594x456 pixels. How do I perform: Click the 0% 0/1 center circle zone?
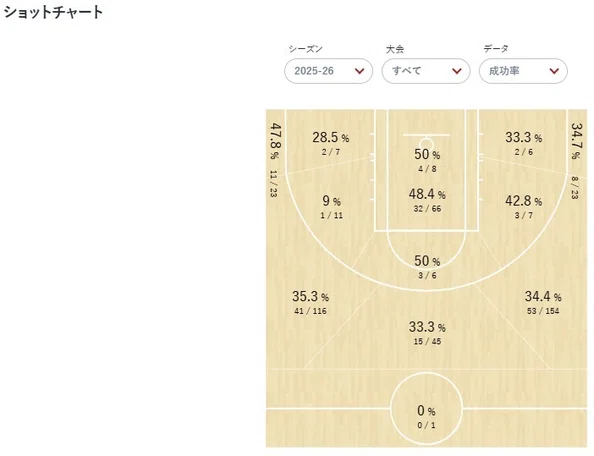tap(426, 416)
